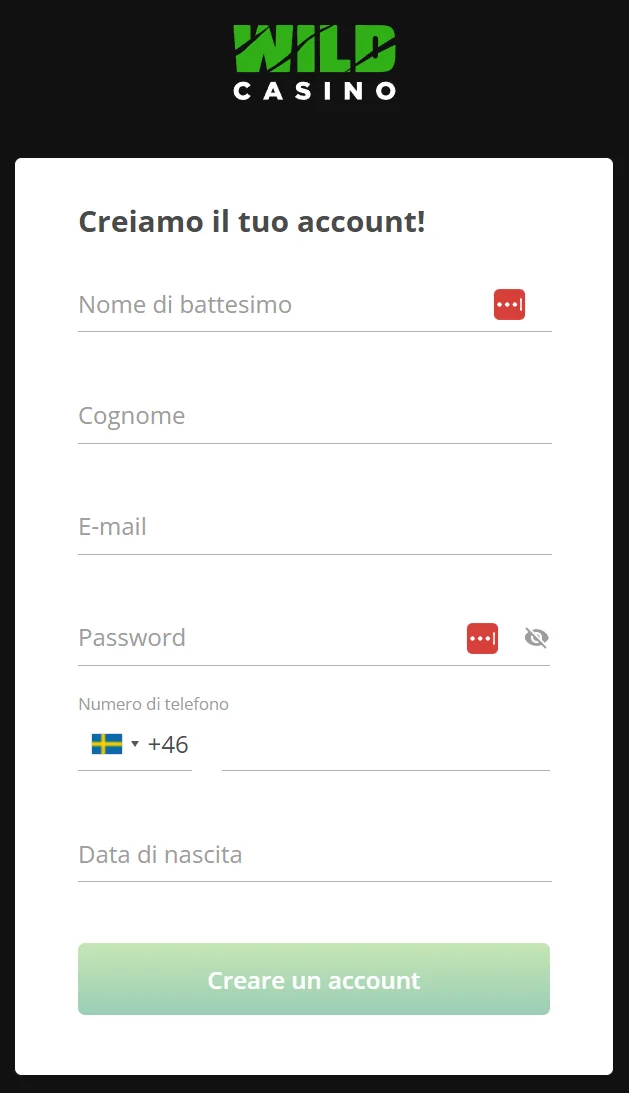Click the flag icon in the phone number field
The image size is (629, 1093).
point(106,744)
